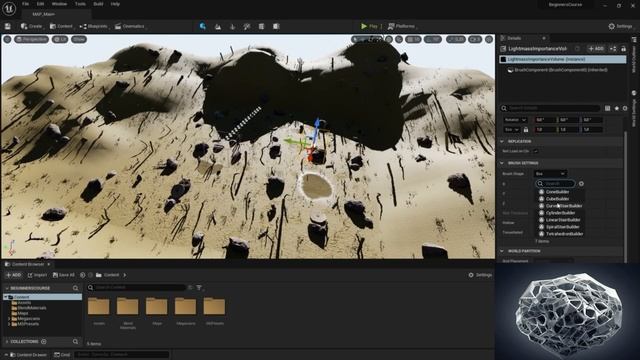Image resolution: width=640 pixels, height=360 pixels.
Task: Open the Cinematics dropdown
Action: [130, 26]
